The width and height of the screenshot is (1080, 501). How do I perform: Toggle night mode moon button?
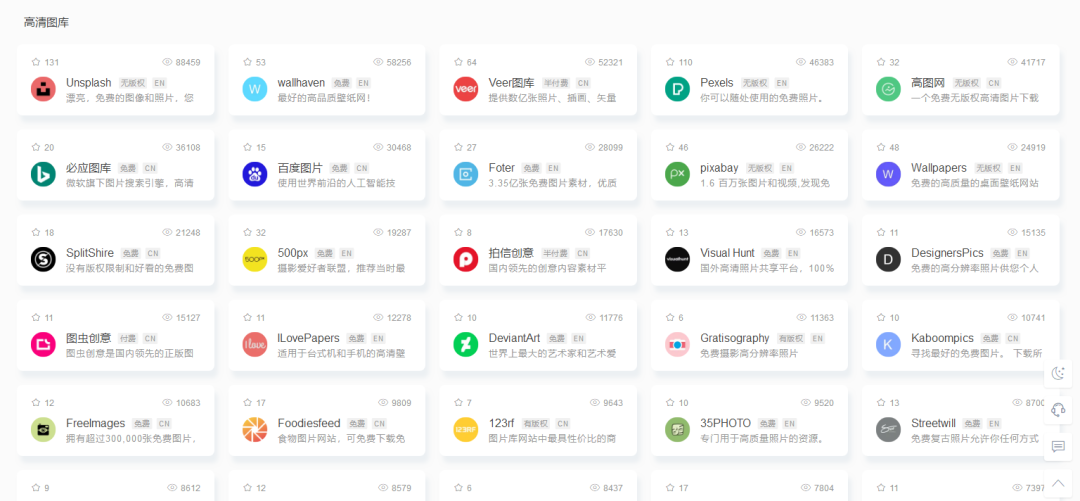pos(1058,374)
